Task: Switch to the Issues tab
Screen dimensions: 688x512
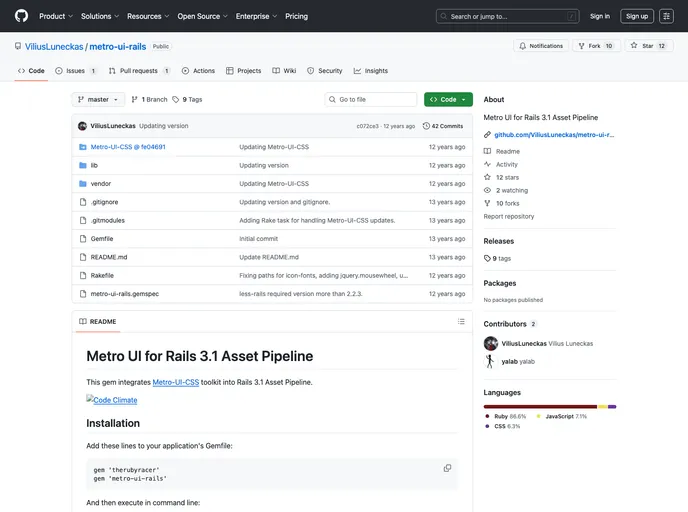Action: (x=76, y=71)
